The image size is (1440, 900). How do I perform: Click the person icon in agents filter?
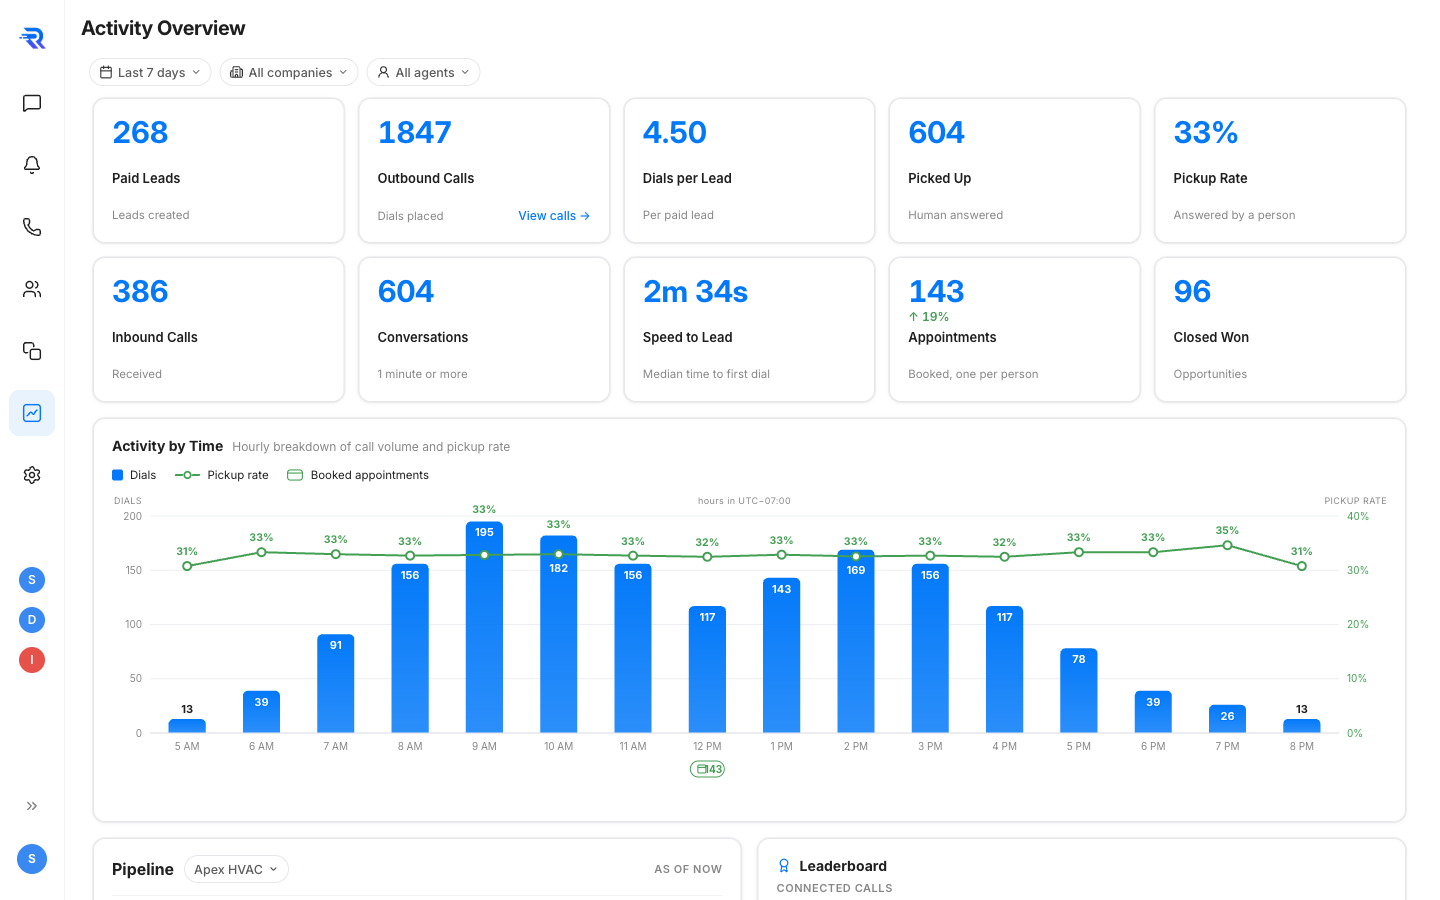[383, 72]
